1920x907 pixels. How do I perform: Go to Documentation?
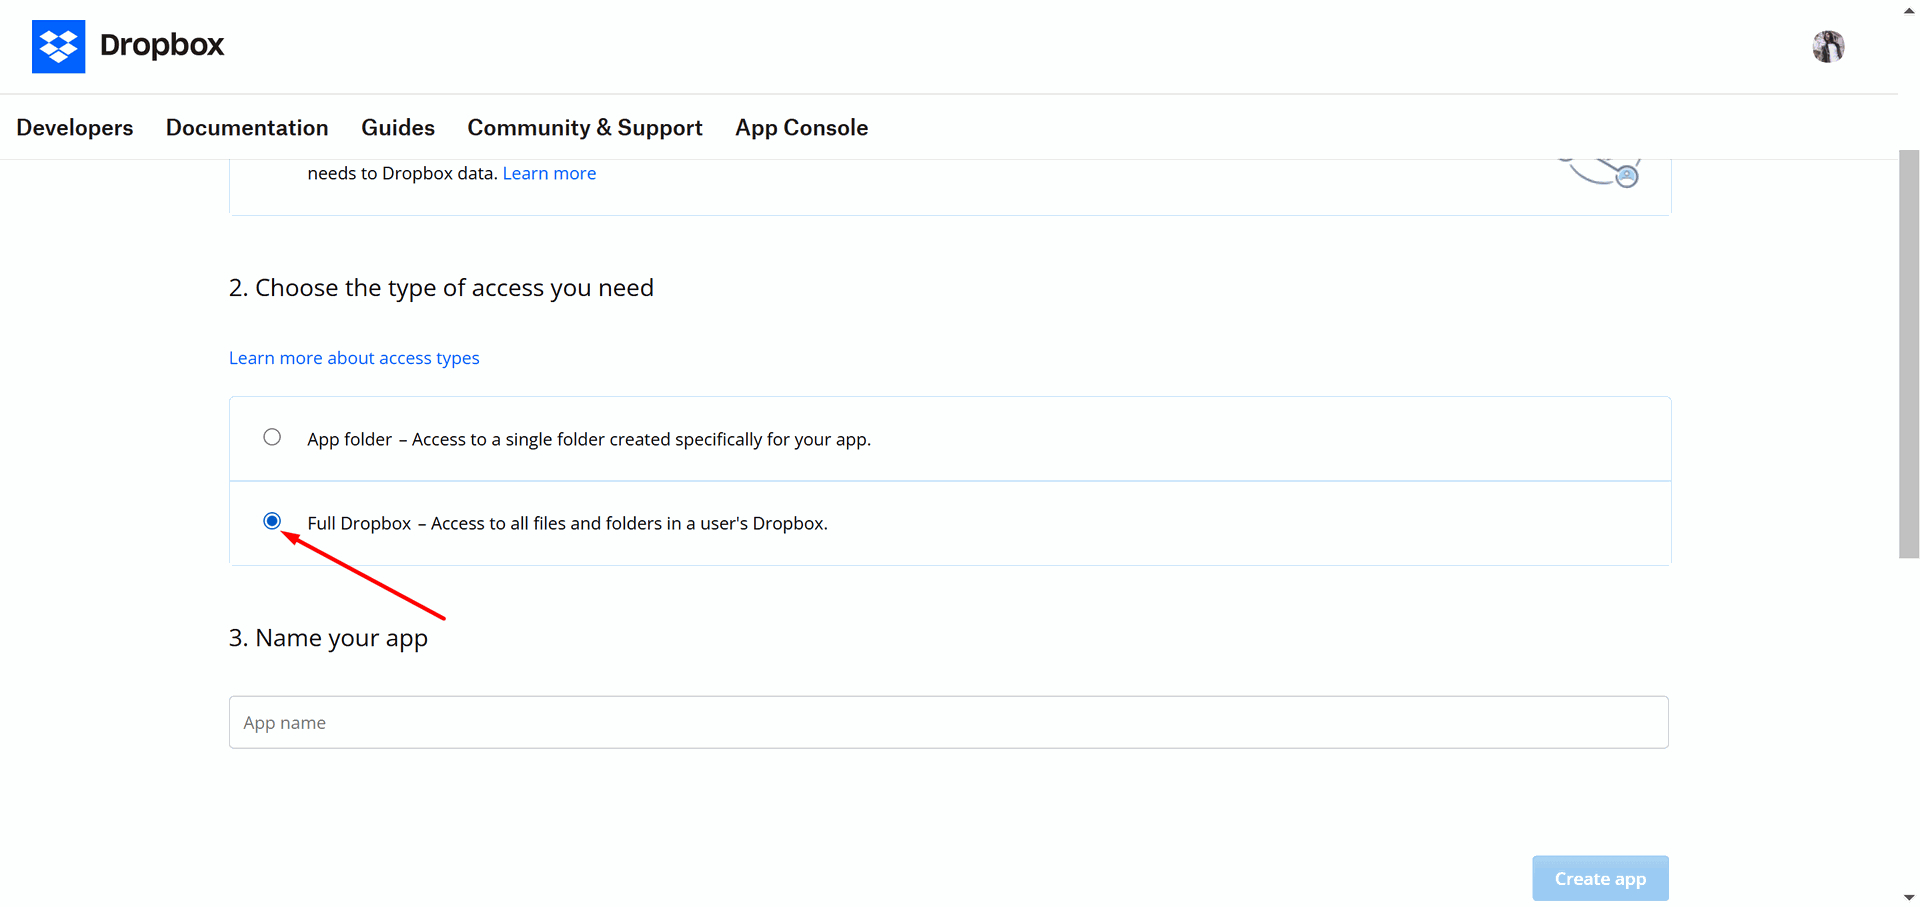point(247,128)
